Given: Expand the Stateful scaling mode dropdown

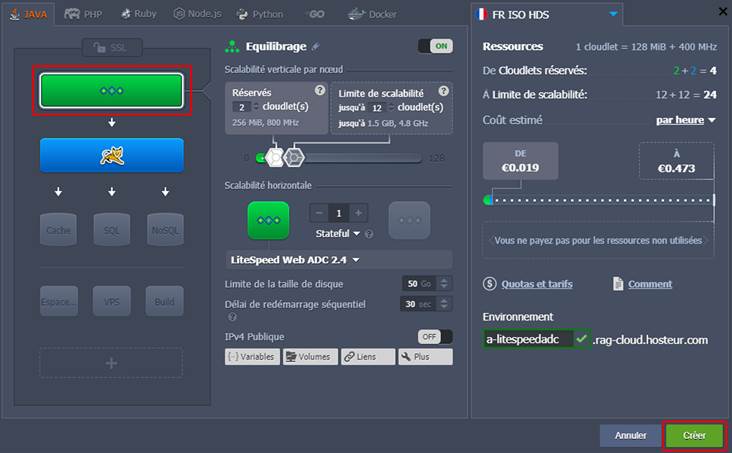Looking at the screenshot, I should click(x=338, y=234).
